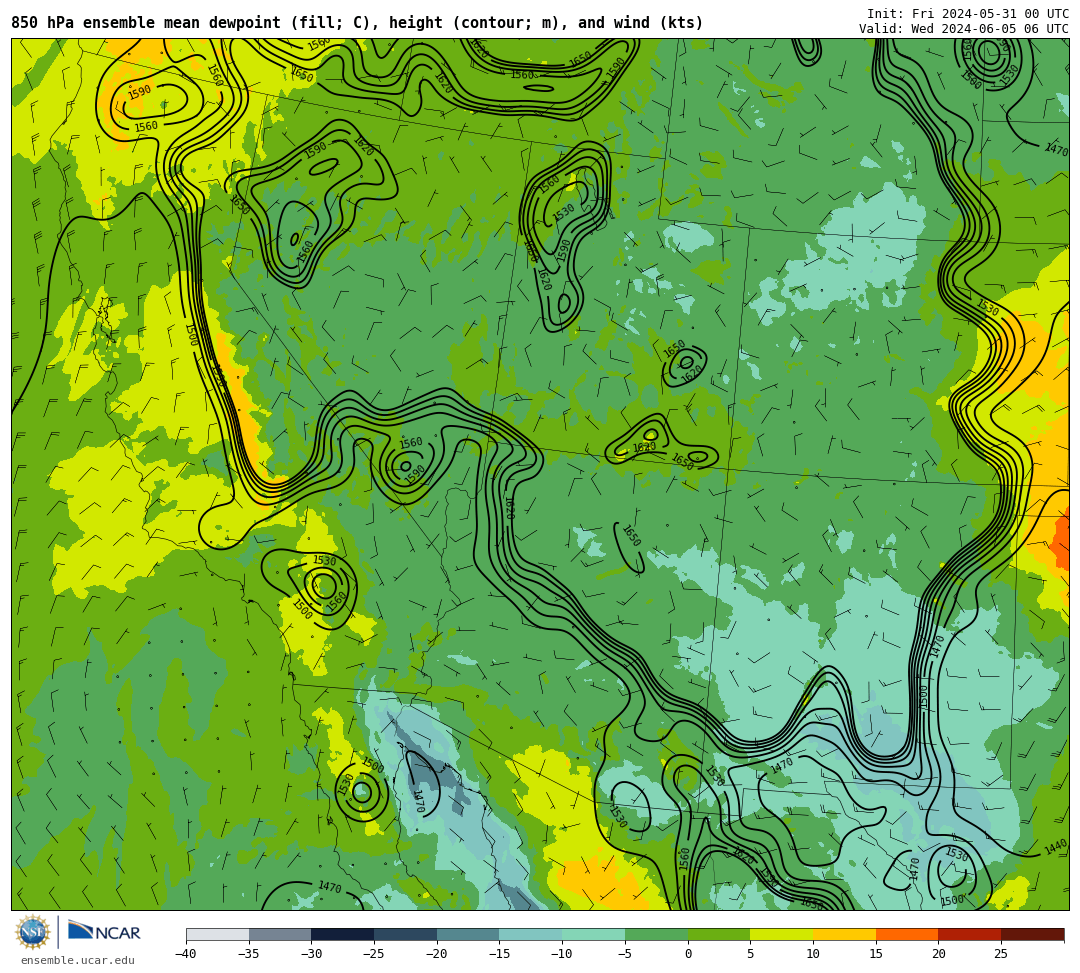Click the dark brown above-25 swatch
Screen dimensions: 1080x973
[x=1032, y=934]
